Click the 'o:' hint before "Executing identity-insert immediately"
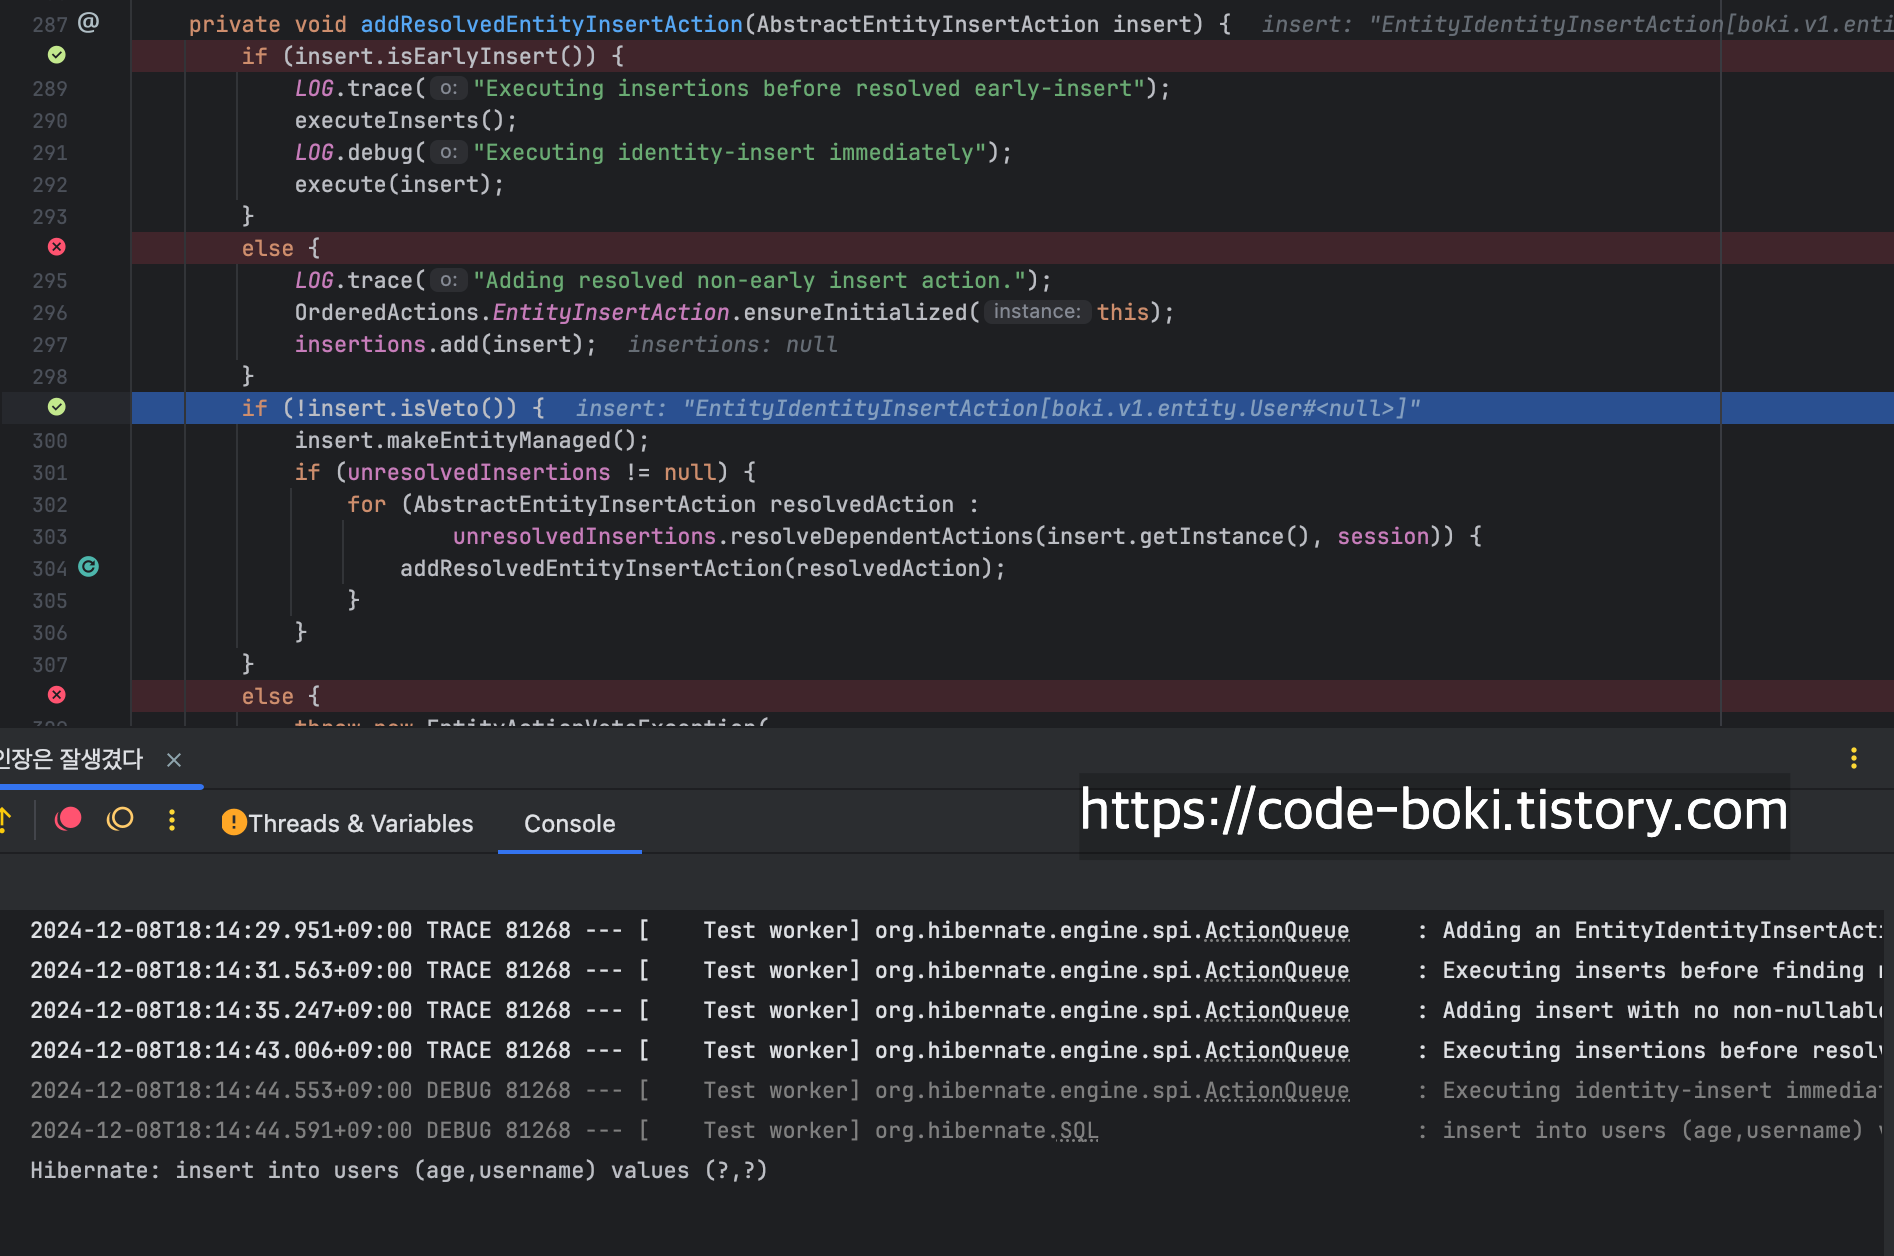This screenshot has width=1894, height=1256. click(449, 152)
